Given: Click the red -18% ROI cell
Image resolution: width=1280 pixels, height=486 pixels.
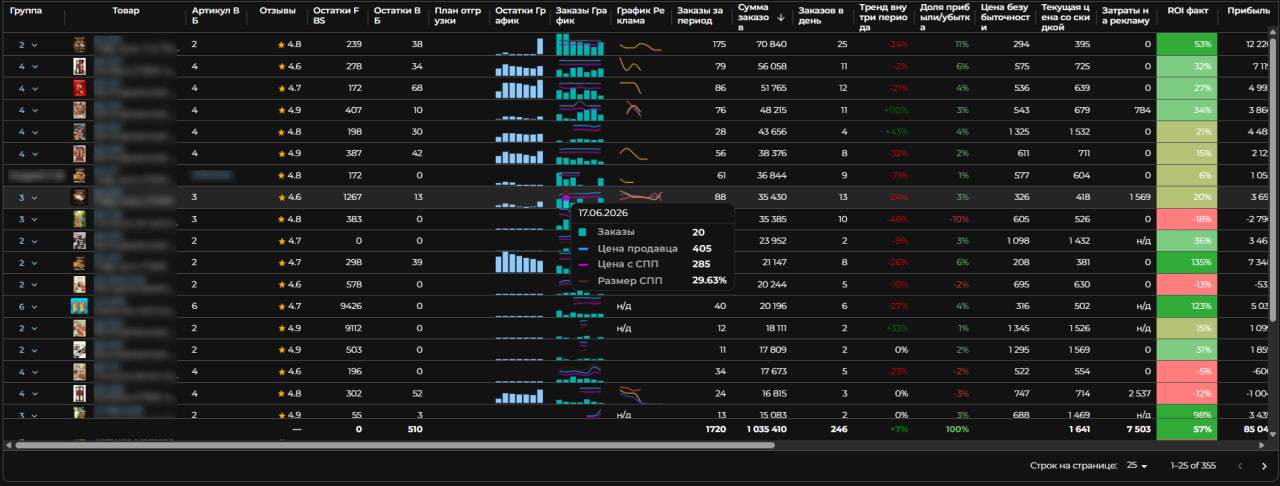Looking at the screenshot, I should (1186, 219).
